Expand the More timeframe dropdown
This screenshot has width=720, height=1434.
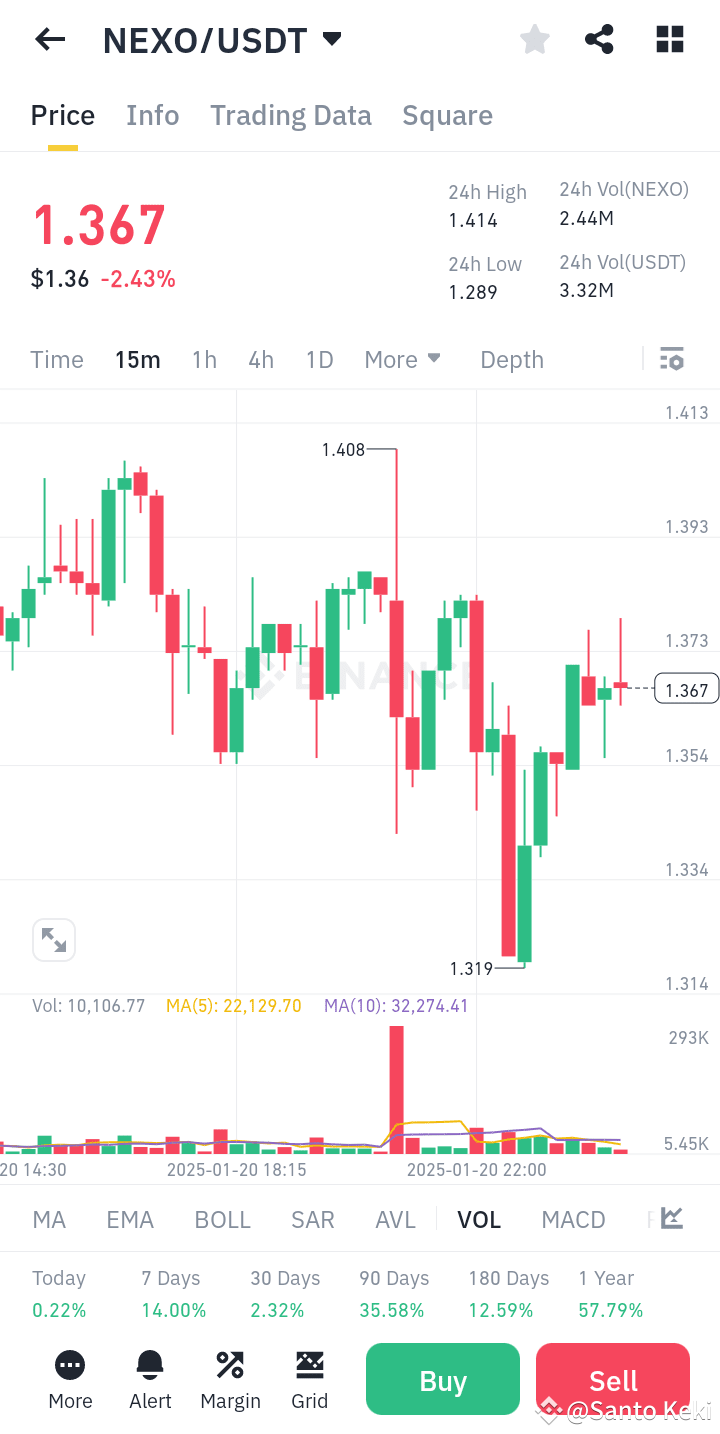(403, 358)
